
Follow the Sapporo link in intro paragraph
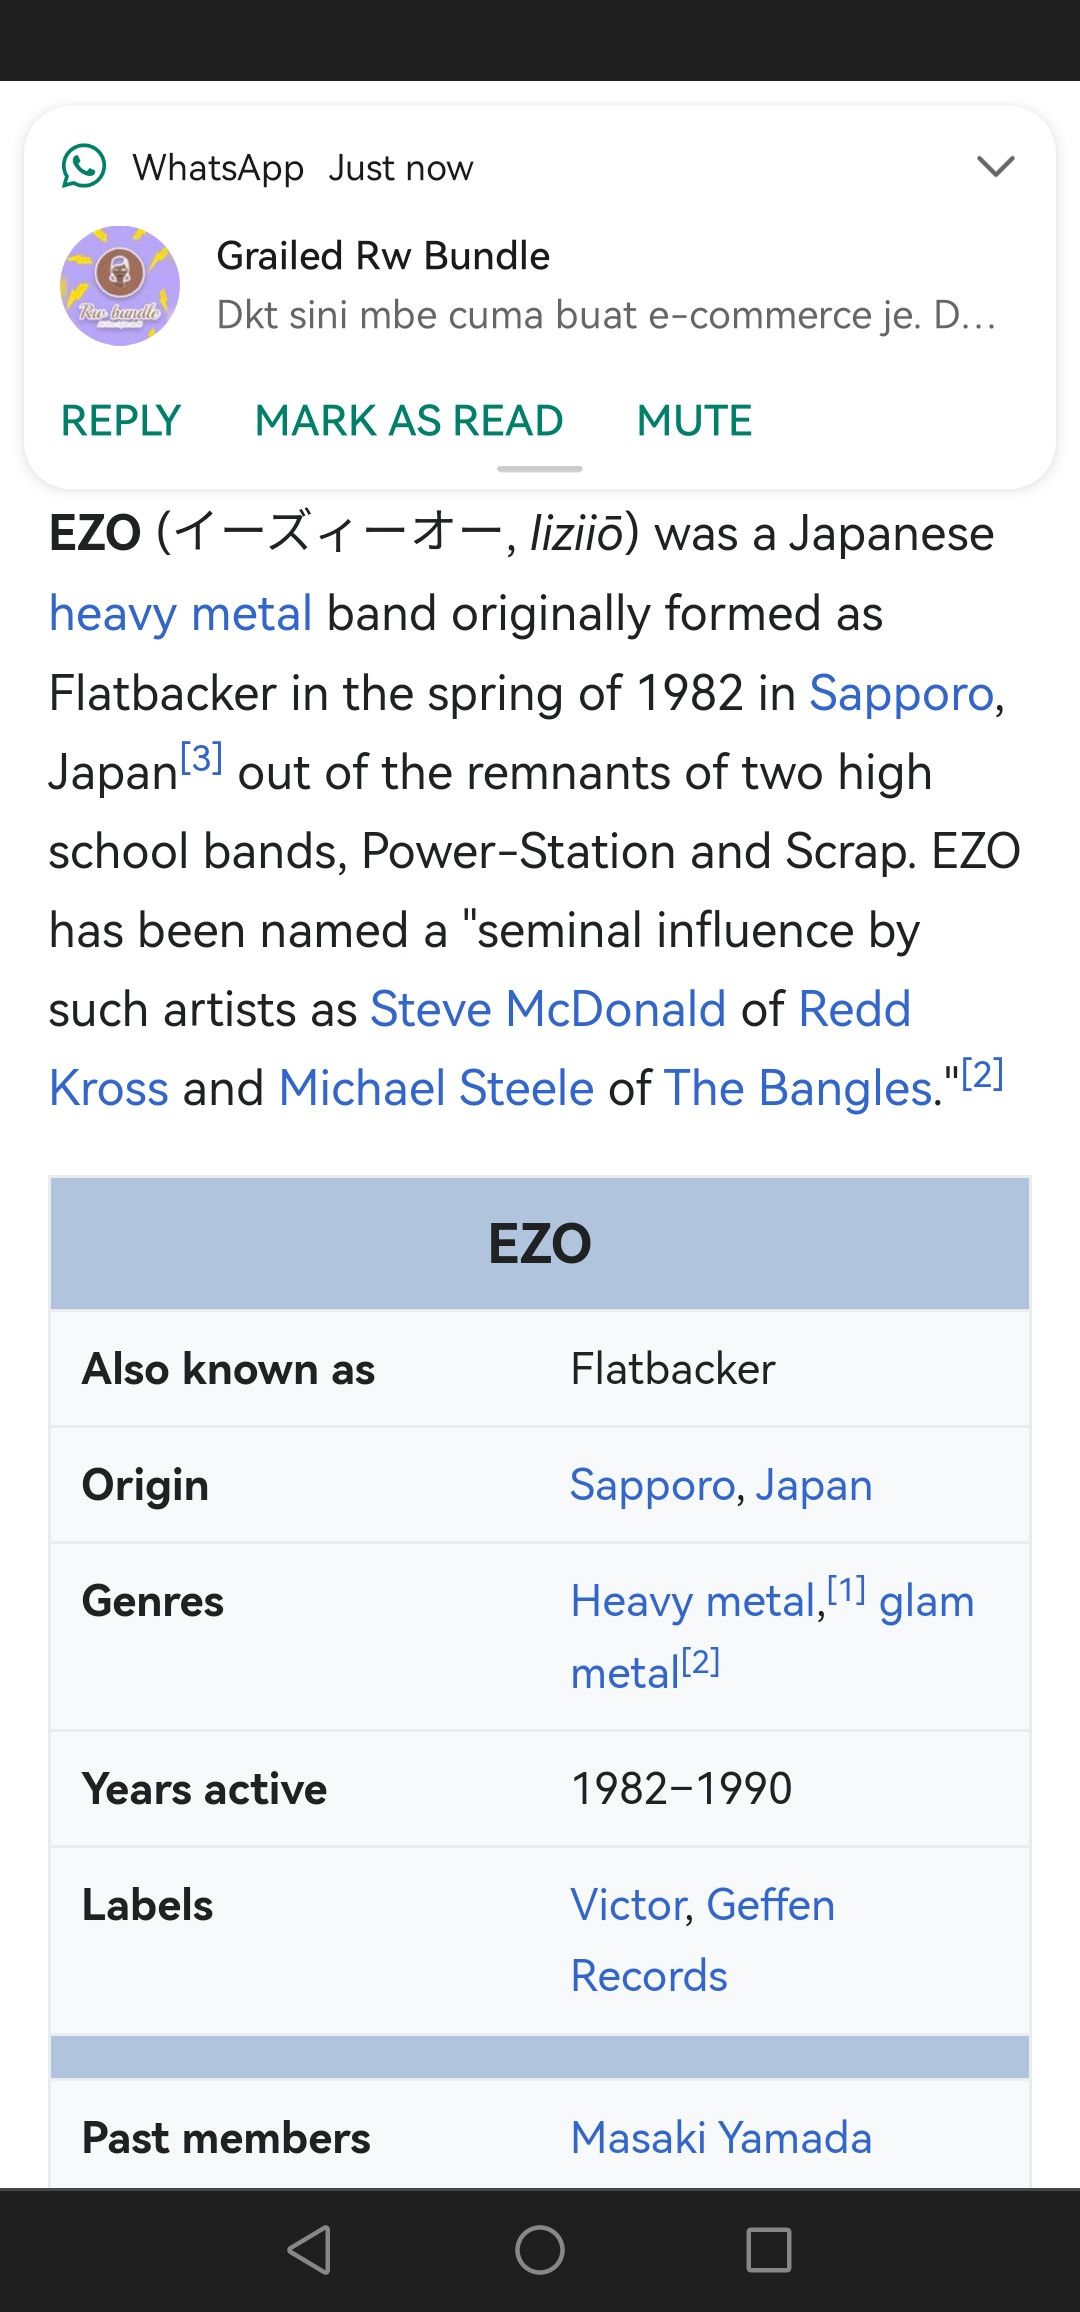tap(902, 693)
